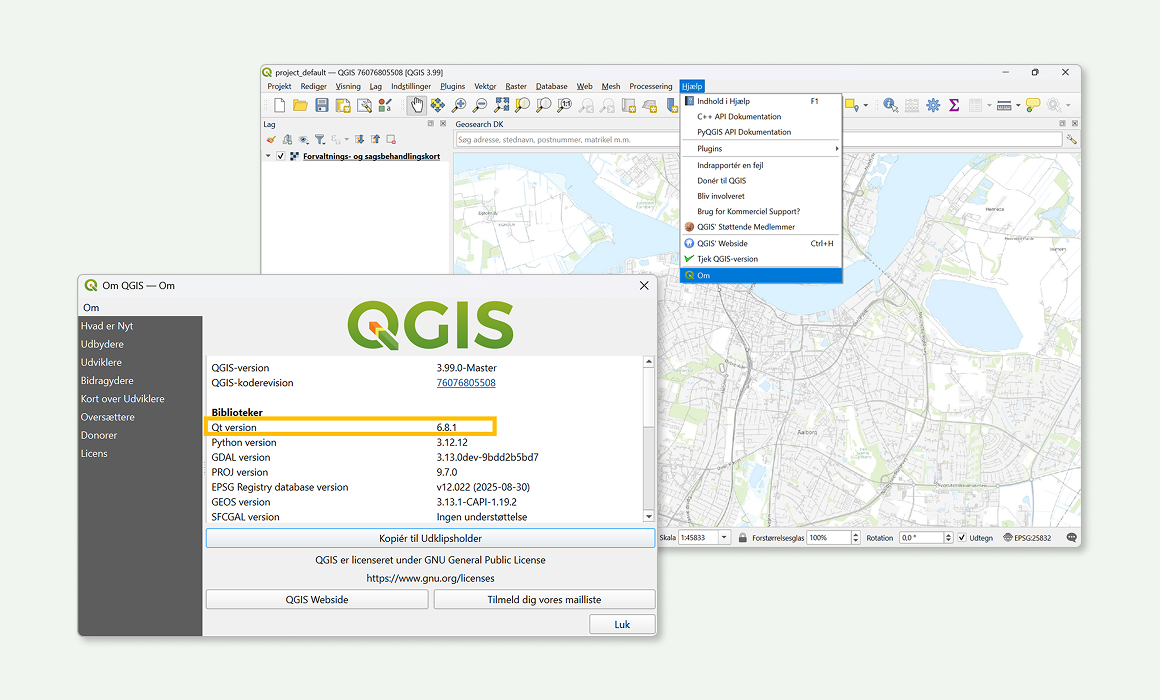
Task: Click the Kopiér til Udklipsholder button
Action: coord(430,538)
